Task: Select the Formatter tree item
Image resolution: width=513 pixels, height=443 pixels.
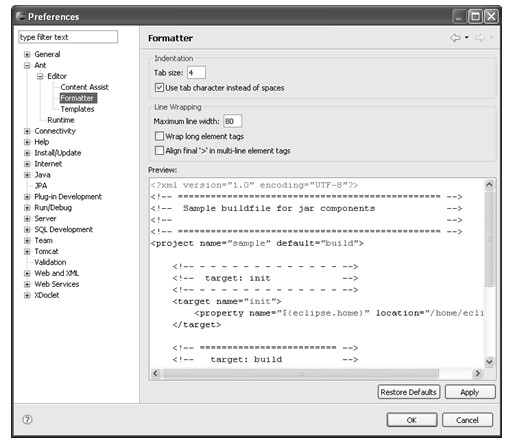Action: (78, 98)
